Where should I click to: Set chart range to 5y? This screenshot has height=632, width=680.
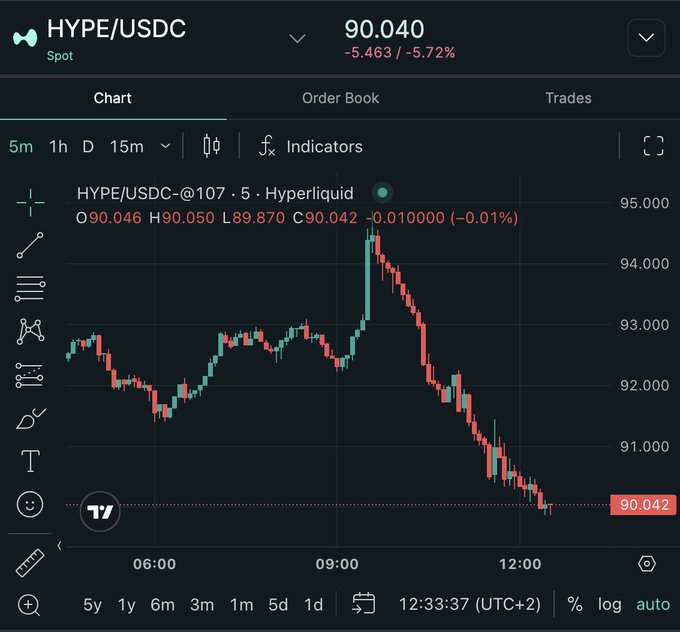(x=92, y=604)
